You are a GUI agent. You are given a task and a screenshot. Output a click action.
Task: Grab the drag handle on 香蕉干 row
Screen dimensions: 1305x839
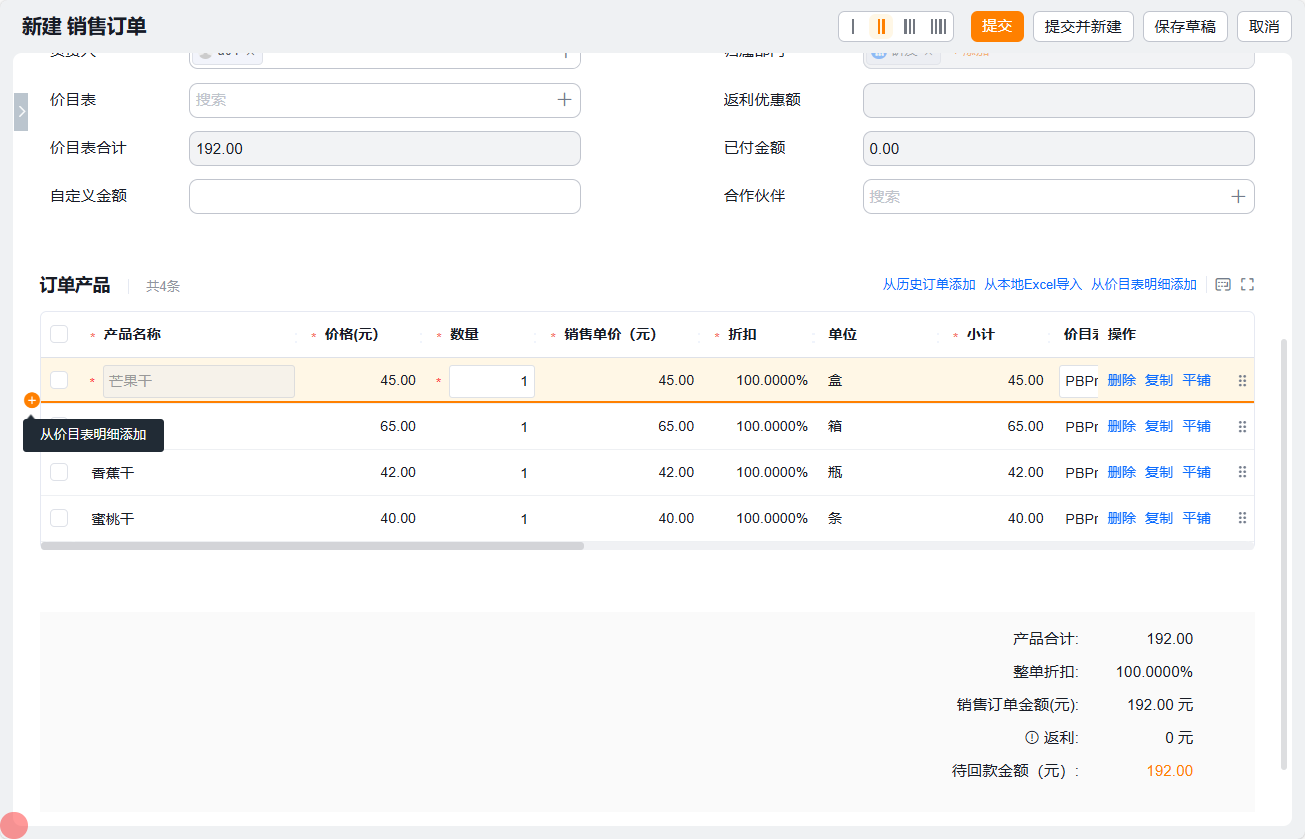(x=1242, y=472)
